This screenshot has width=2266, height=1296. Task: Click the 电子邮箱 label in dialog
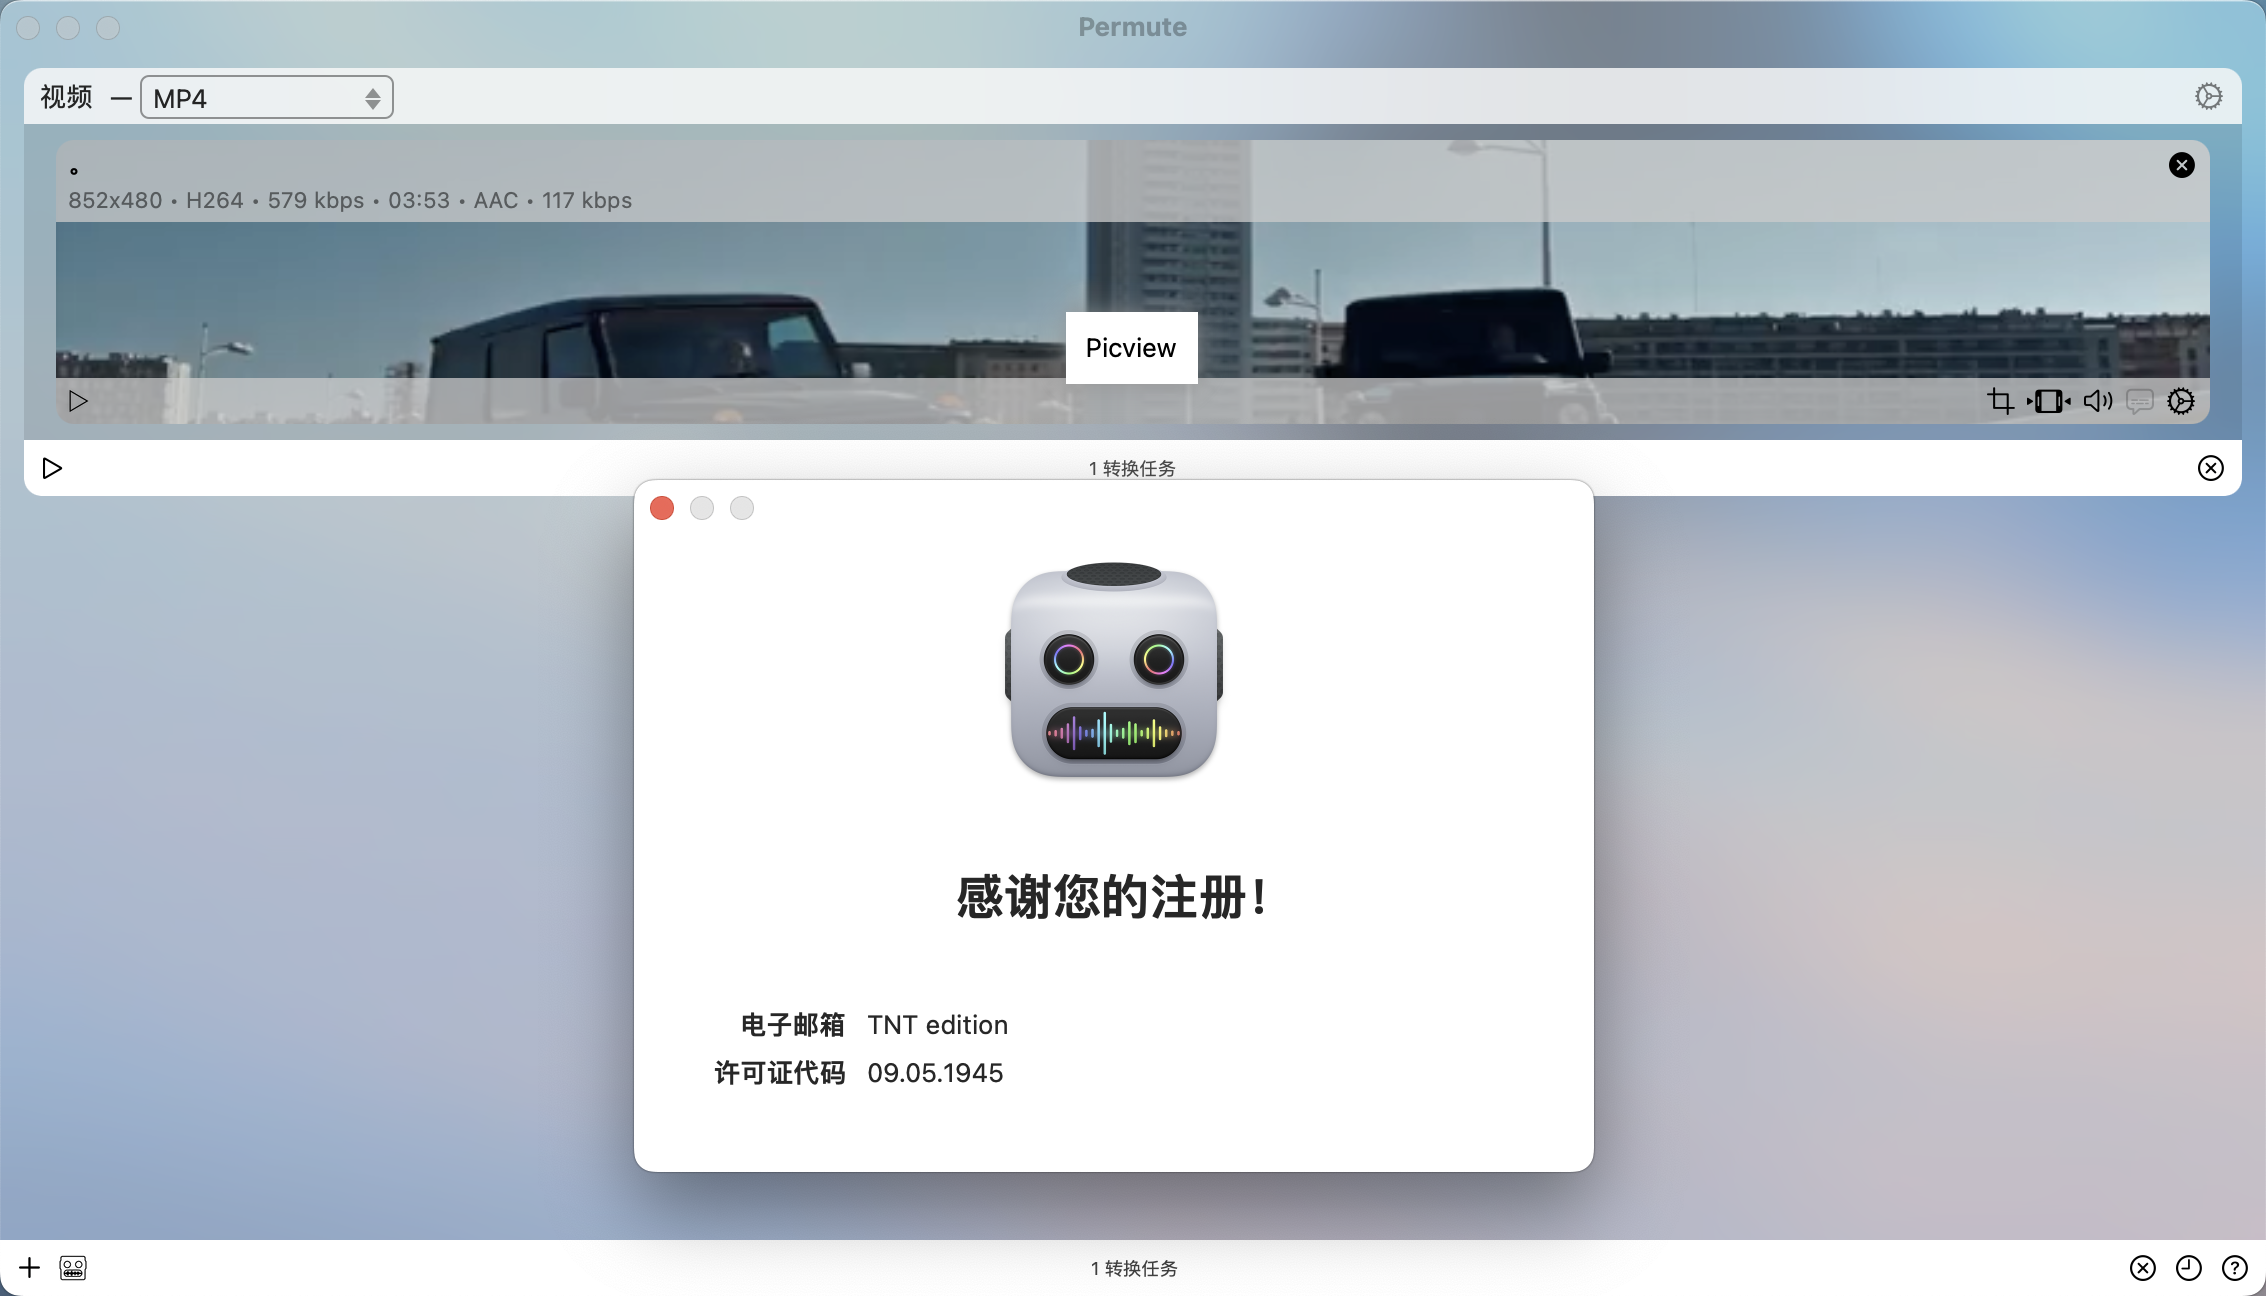(x=793, y=1025)
